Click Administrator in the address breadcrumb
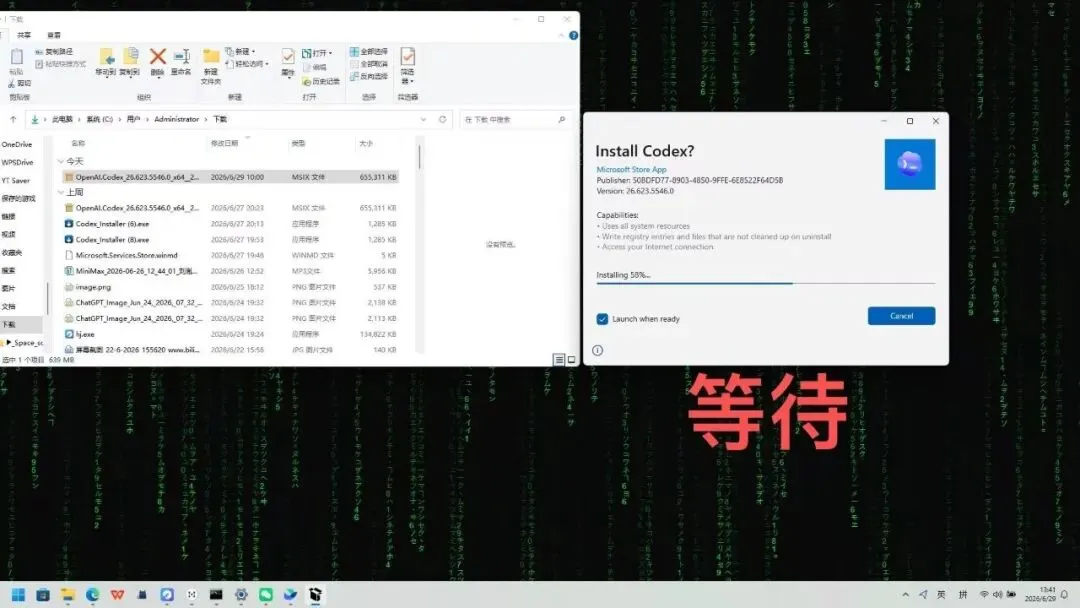The height and width of the screenshot is (608, 1080). 176,119
